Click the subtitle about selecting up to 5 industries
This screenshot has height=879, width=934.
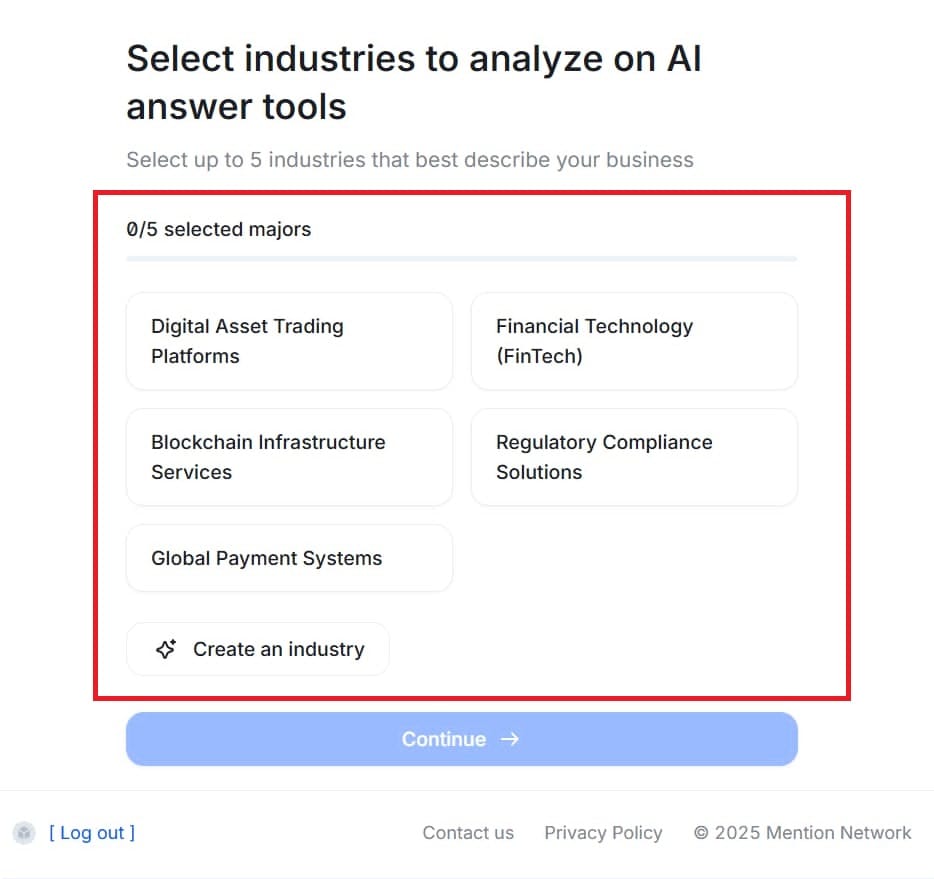(410, 159)
